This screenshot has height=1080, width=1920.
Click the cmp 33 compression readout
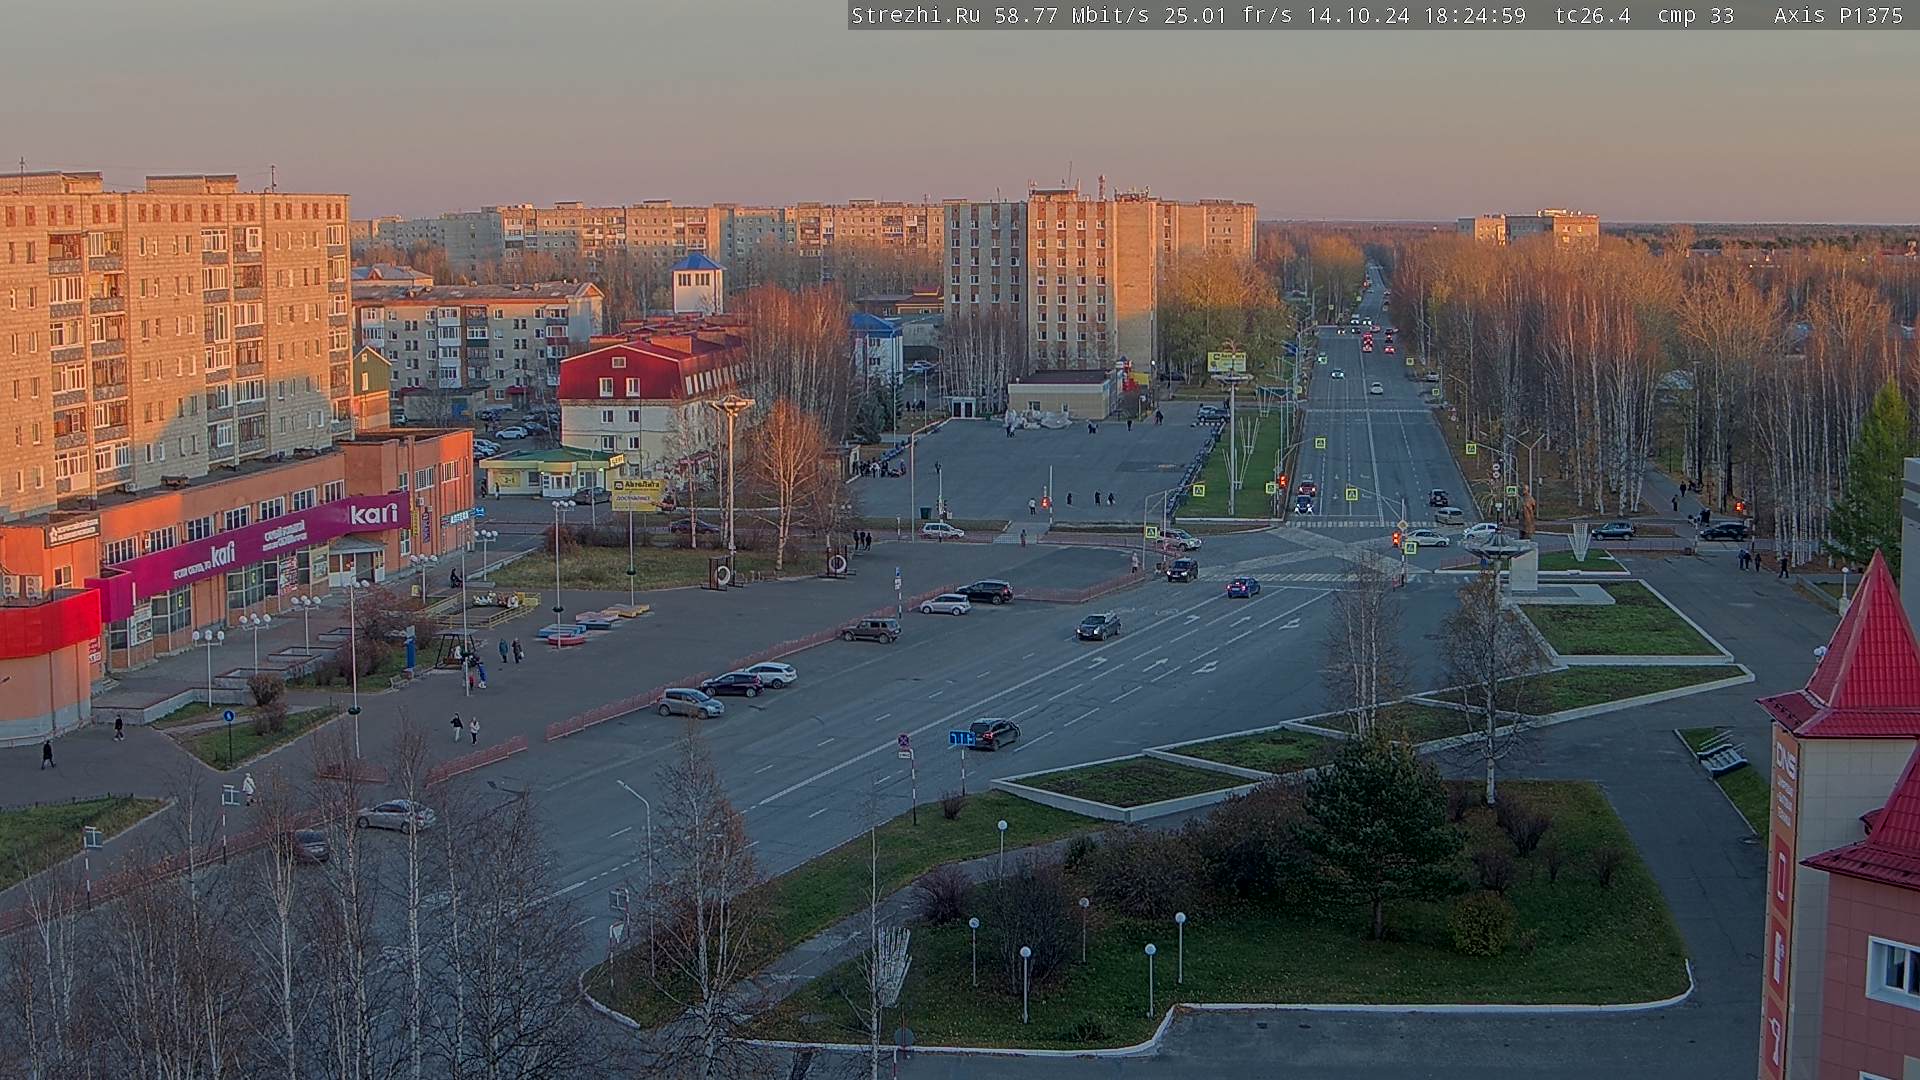1696,15
